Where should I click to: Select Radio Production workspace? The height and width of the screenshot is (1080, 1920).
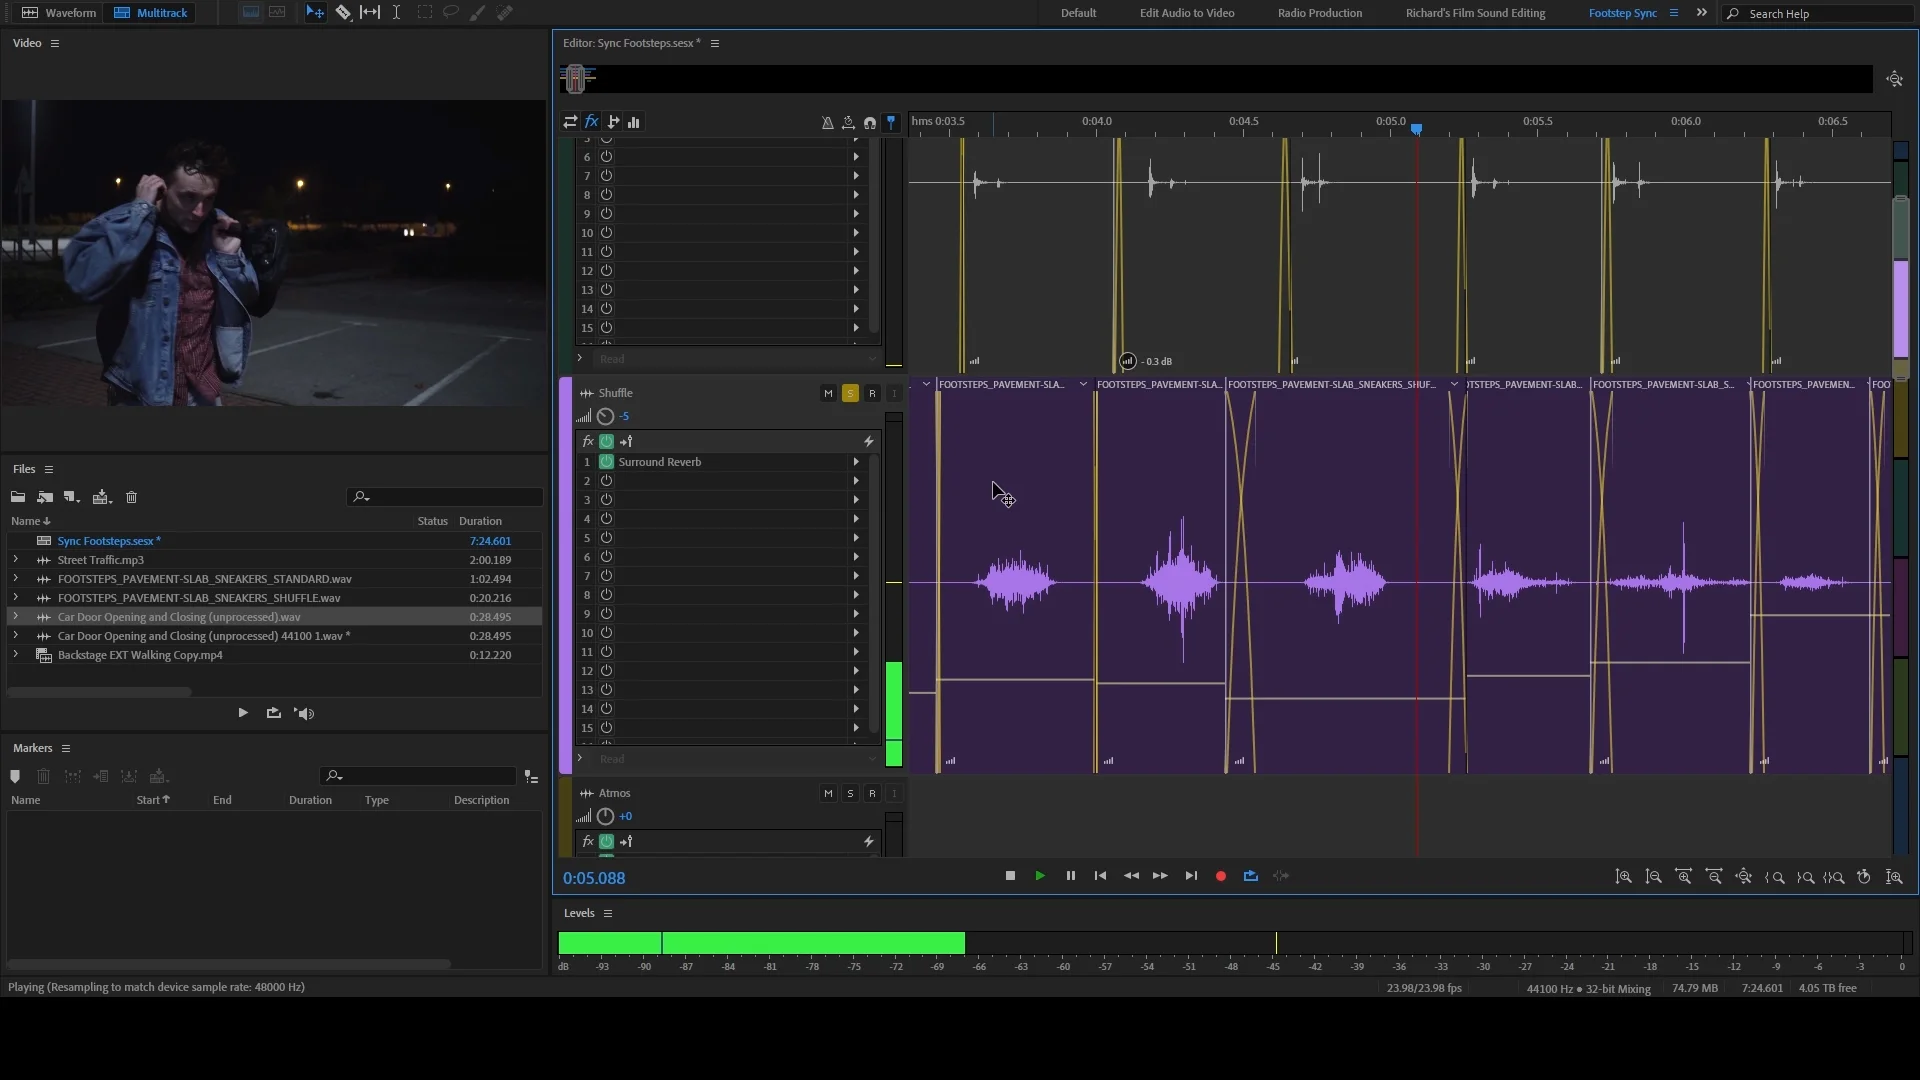[1319, 13]
